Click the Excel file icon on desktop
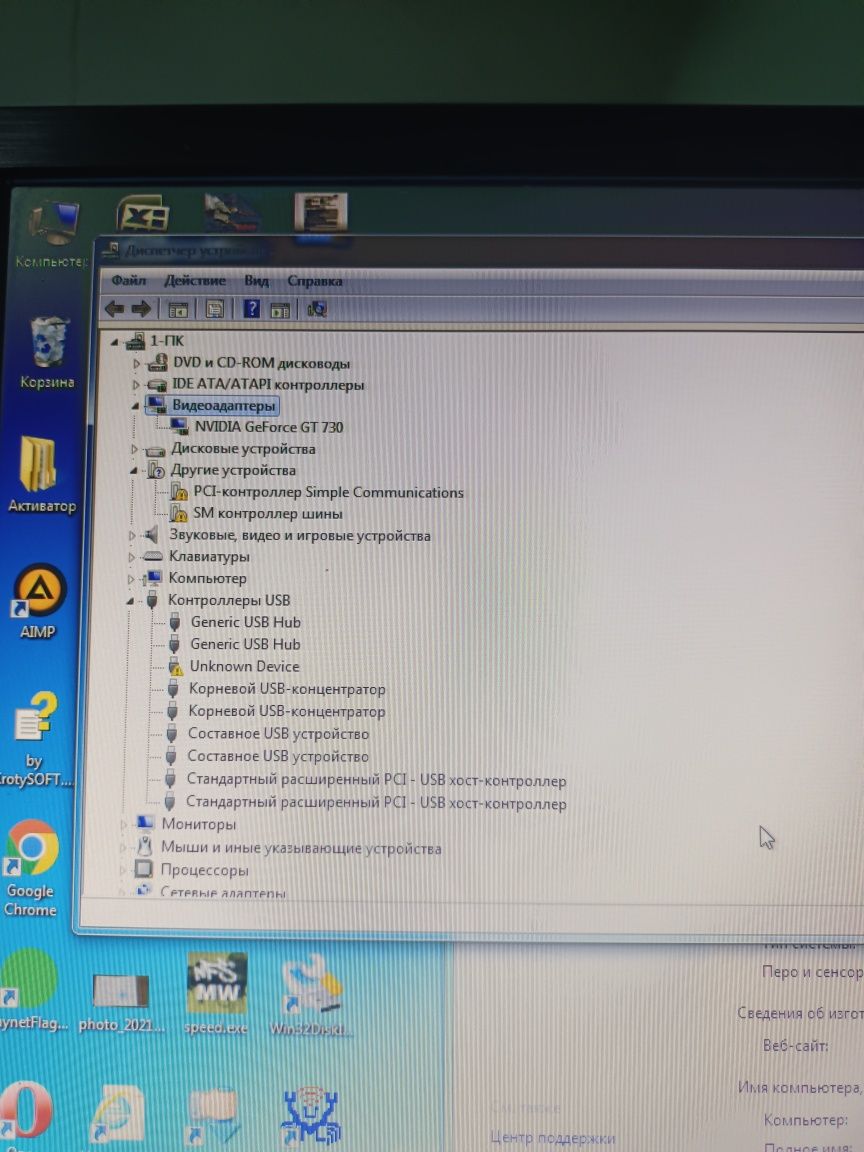The image size is (864, 1152). click(x=143, y=214)
